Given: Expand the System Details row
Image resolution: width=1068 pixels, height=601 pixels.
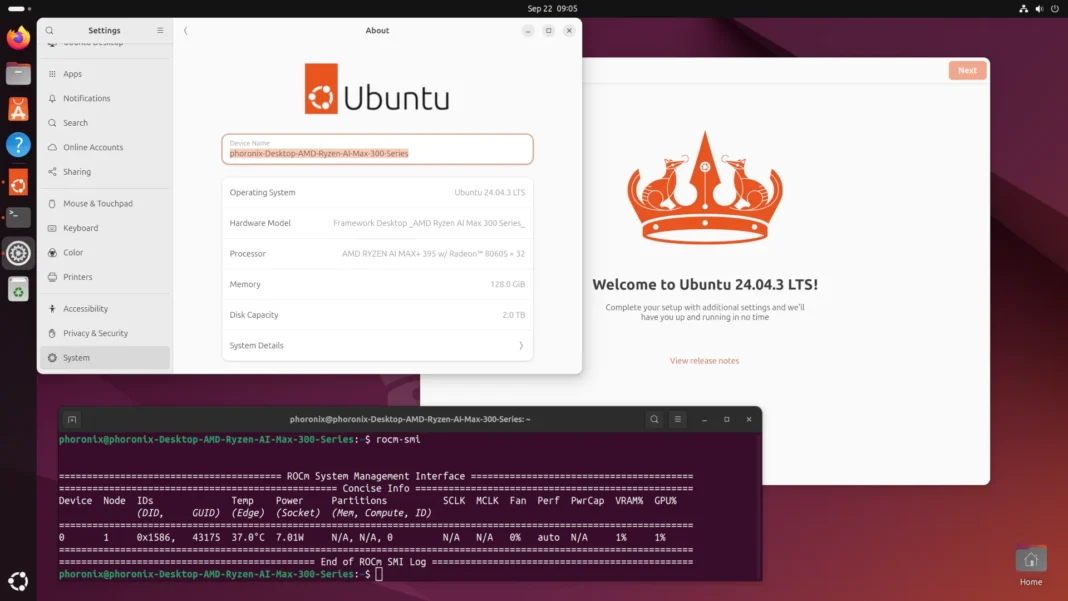Looking at the screenshot, I should [x=377, y=345].
